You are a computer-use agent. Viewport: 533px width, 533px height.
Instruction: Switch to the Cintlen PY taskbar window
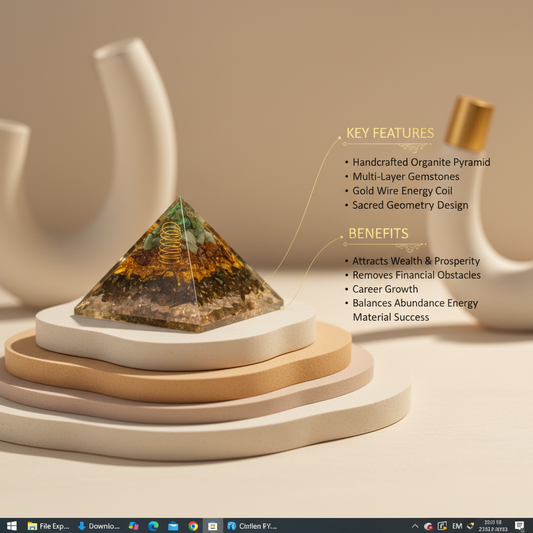tap(252, 526)
